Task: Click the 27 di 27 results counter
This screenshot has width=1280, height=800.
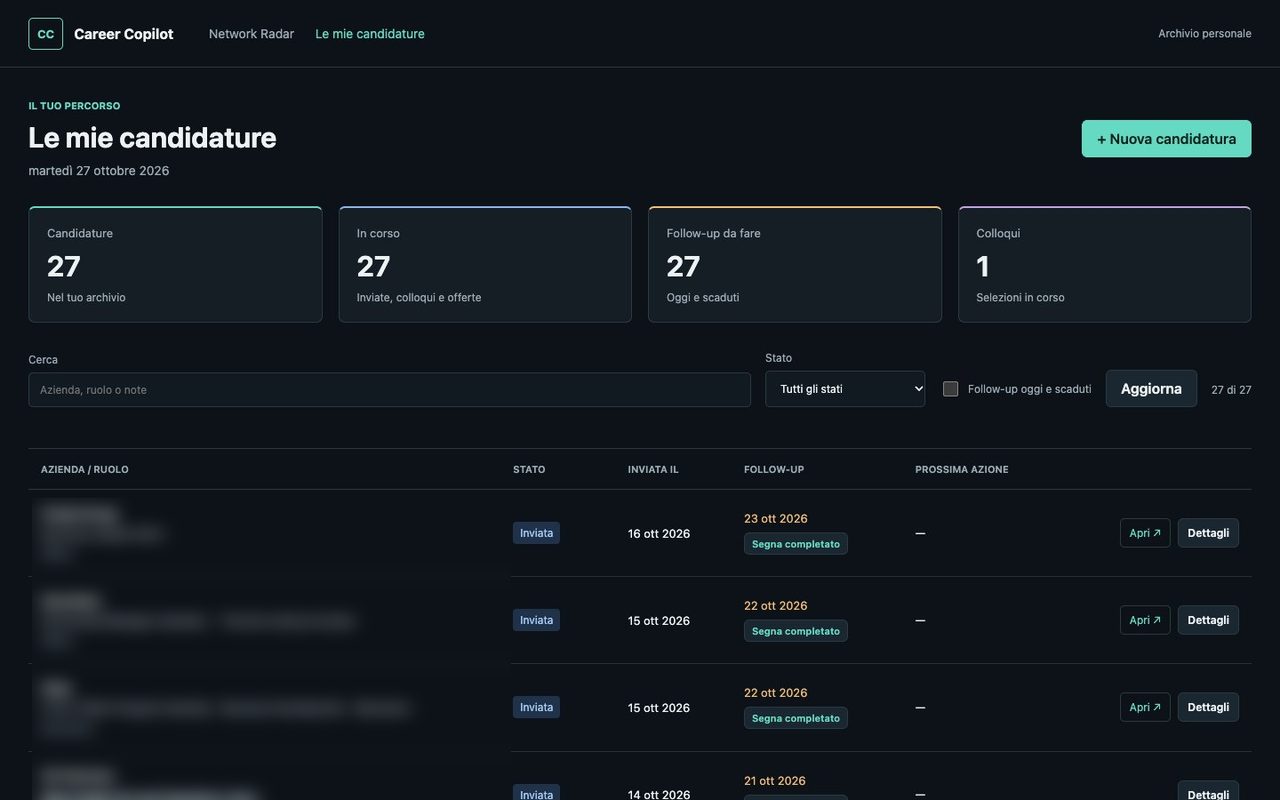Action: [x=1231, y=390]
